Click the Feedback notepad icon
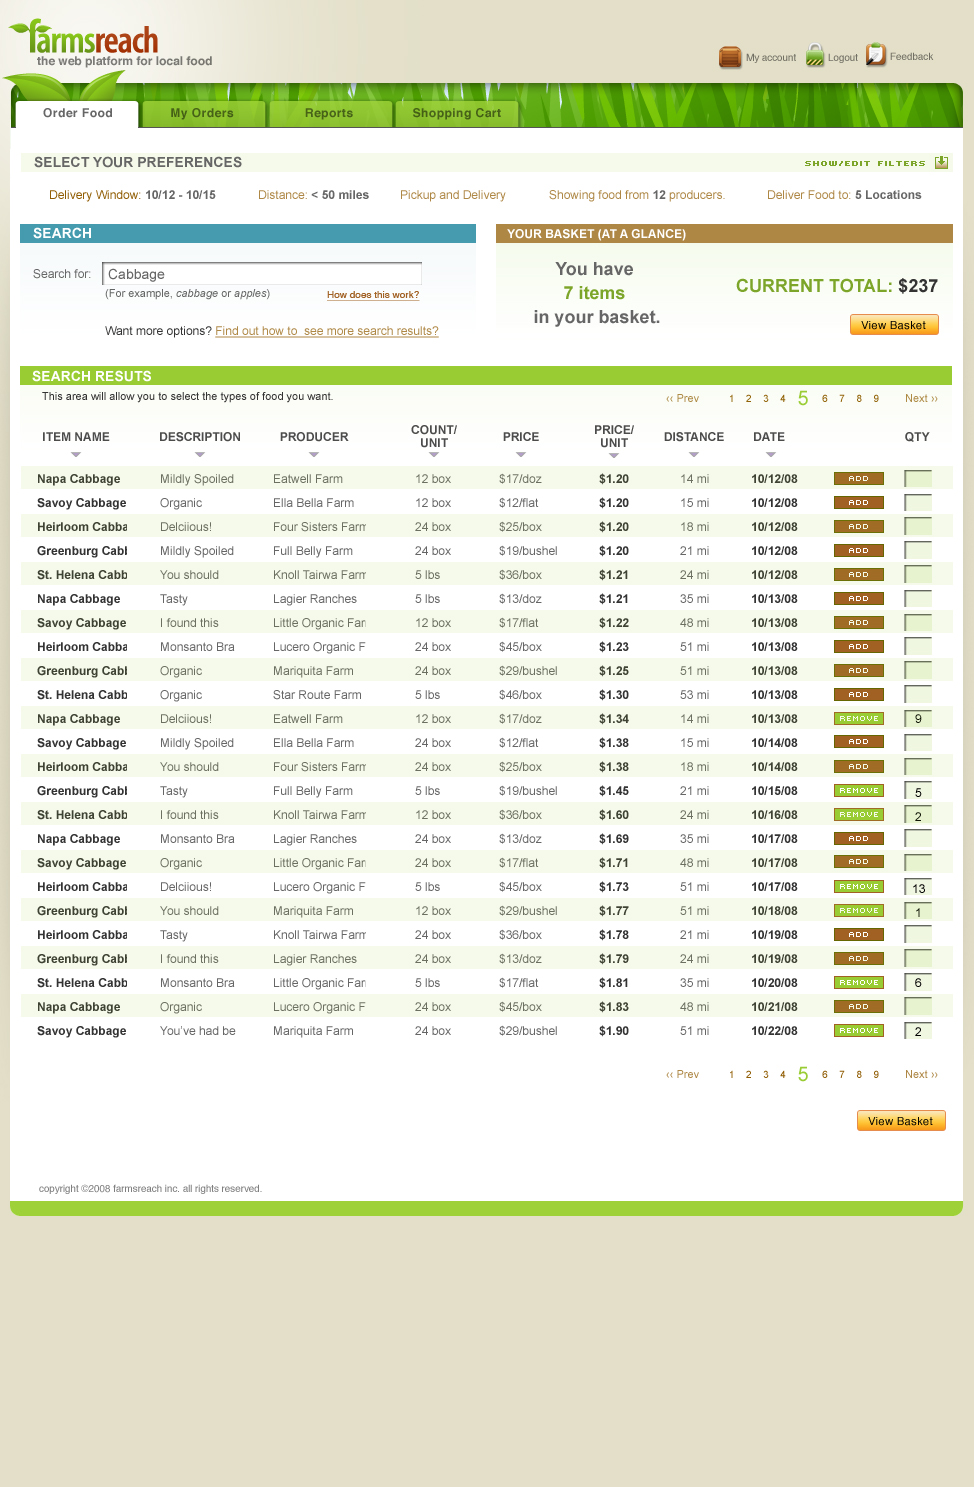Screen dimensions: 974x1487 click(x=876, y=55)
